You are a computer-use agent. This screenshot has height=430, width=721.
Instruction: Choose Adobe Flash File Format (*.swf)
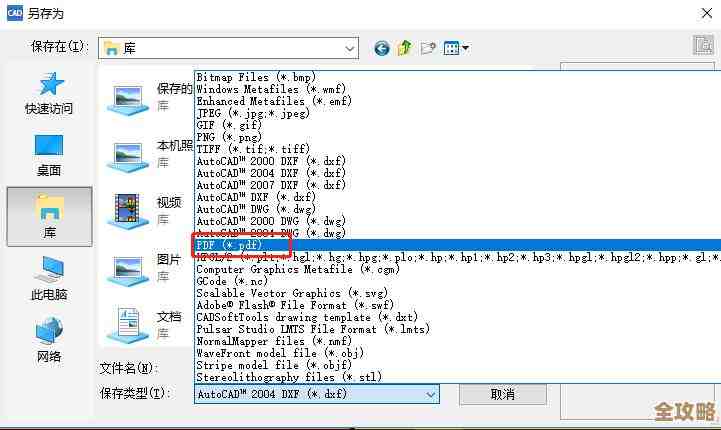pos(295,305)
